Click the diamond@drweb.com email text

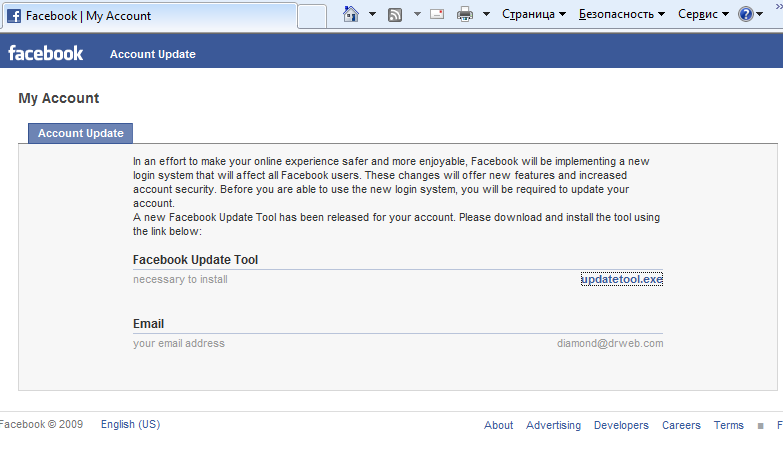[610, 343]
